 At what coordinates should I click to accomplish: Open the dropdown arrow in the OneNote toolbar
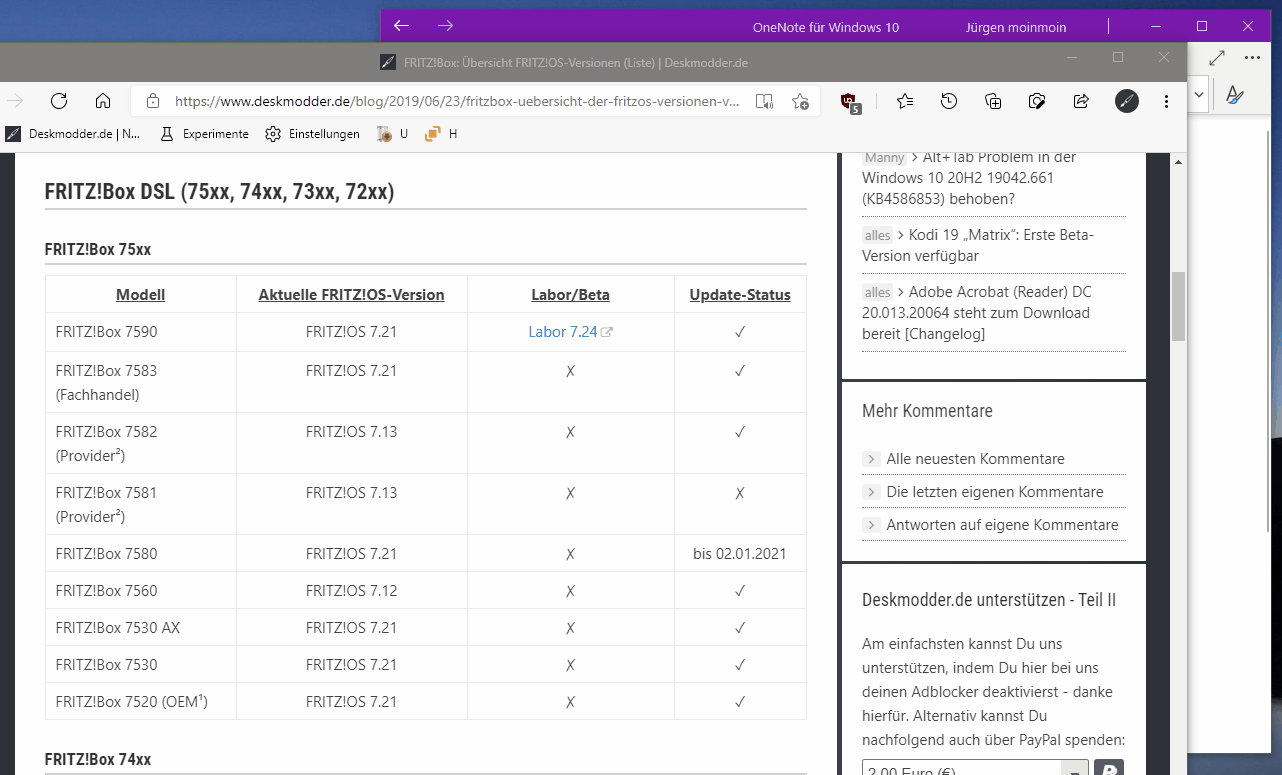[1198, 96]
